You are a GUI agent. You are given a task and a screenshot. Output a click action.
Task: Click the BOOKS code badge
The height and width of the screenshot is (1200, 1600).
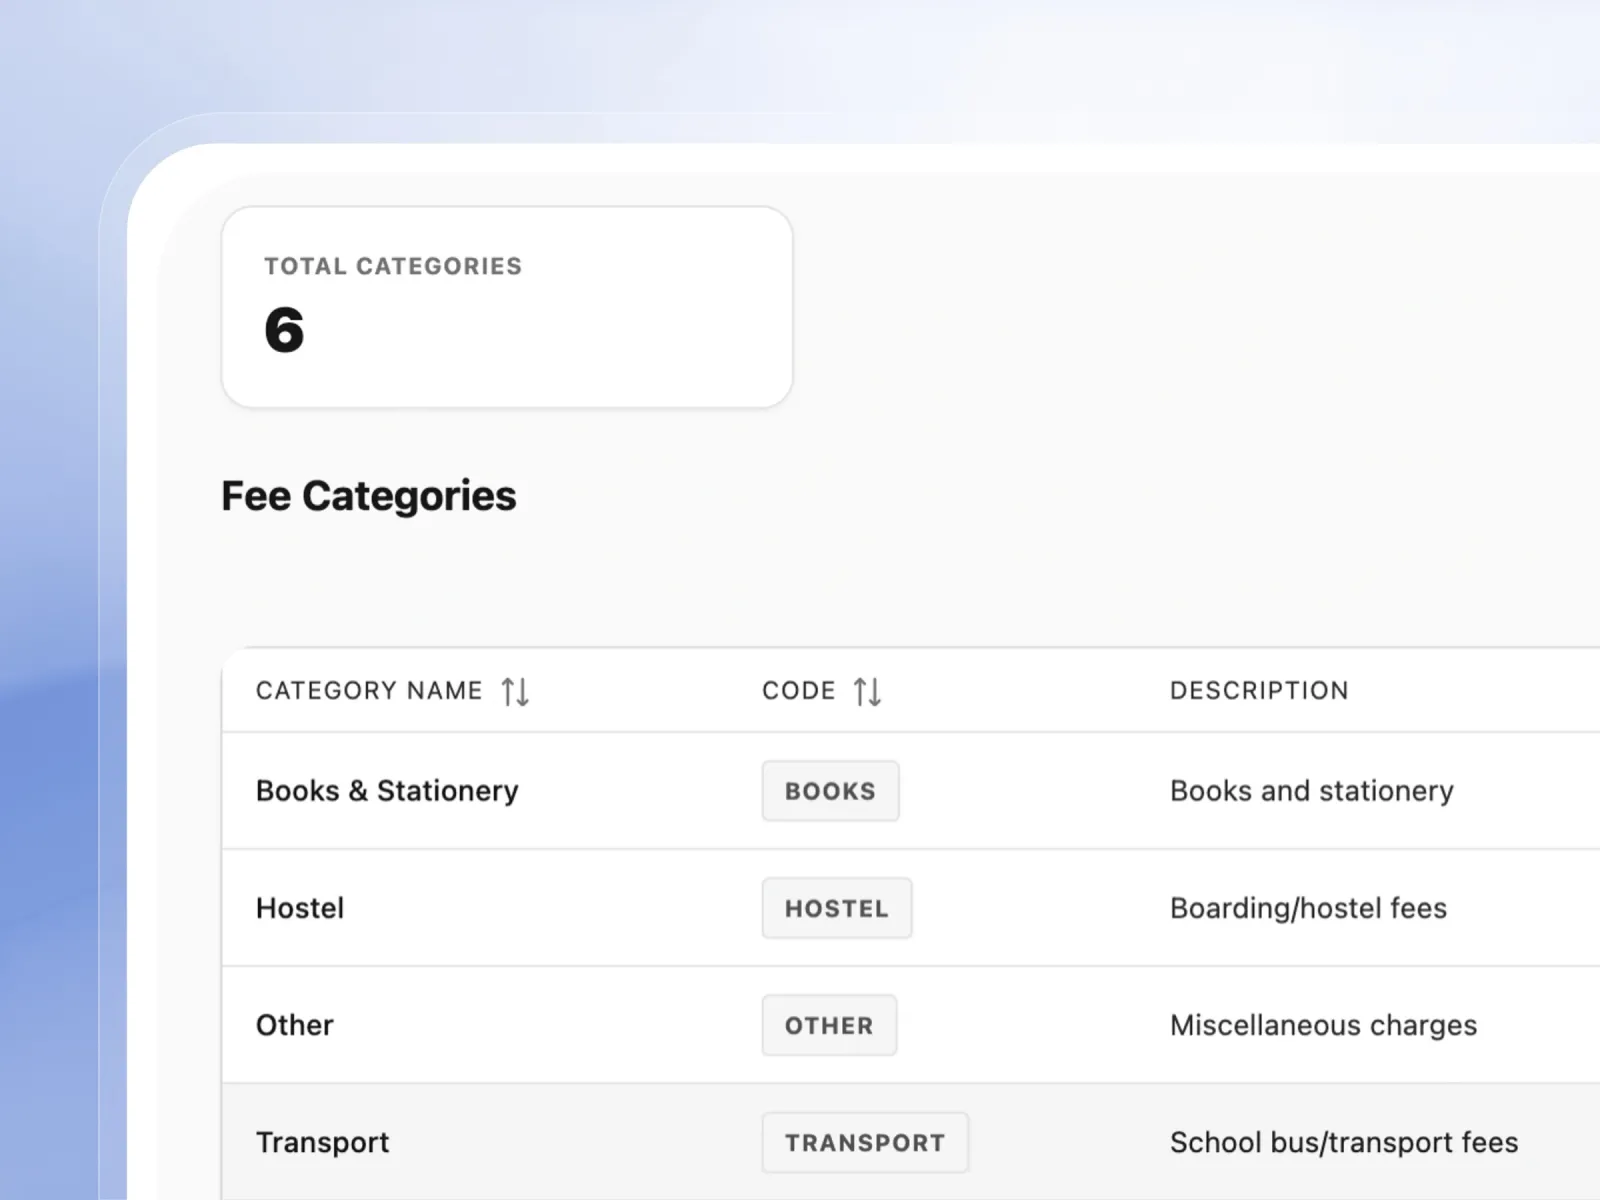coord(830,791)
